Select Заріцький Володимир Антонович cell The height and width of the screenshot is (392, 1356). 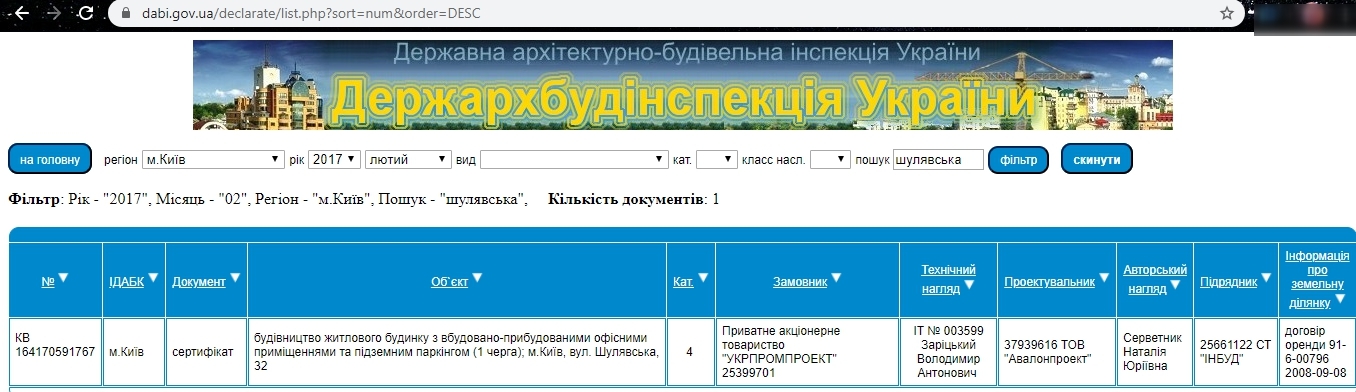(x=948, y=351)
